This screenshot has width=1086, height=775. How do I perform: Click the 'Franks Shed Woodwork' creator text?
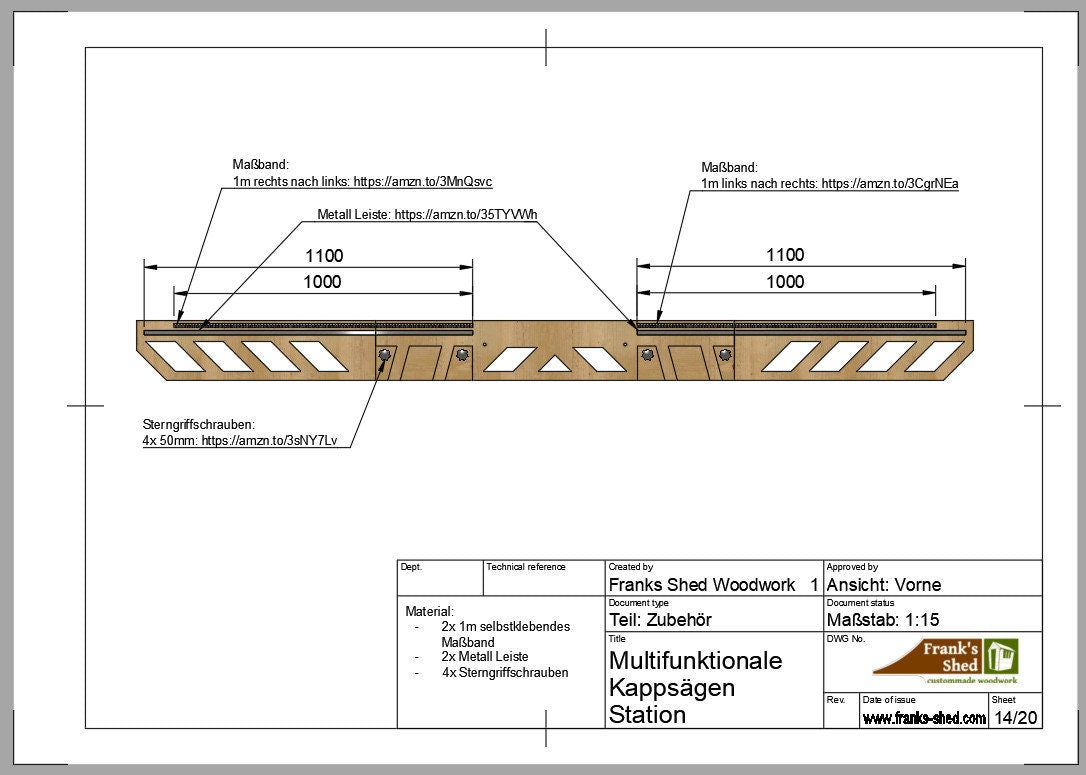pos(702,585)
